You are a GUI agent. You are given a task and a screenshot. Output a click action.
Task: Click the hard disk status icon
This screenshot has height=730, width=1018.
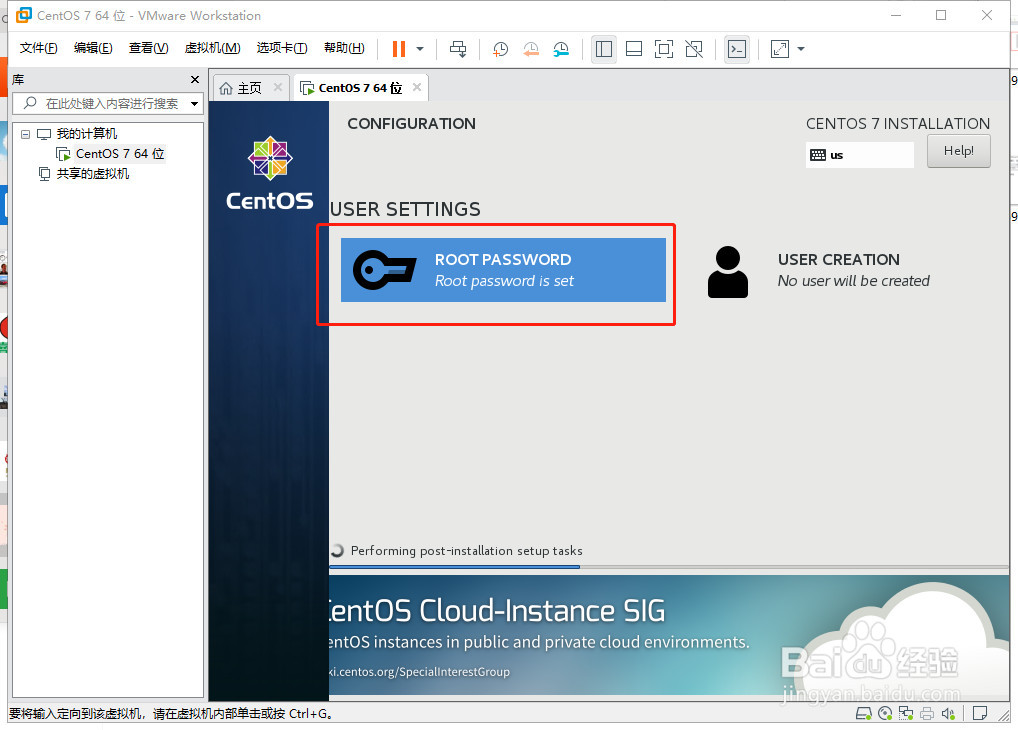coord(863,714)
